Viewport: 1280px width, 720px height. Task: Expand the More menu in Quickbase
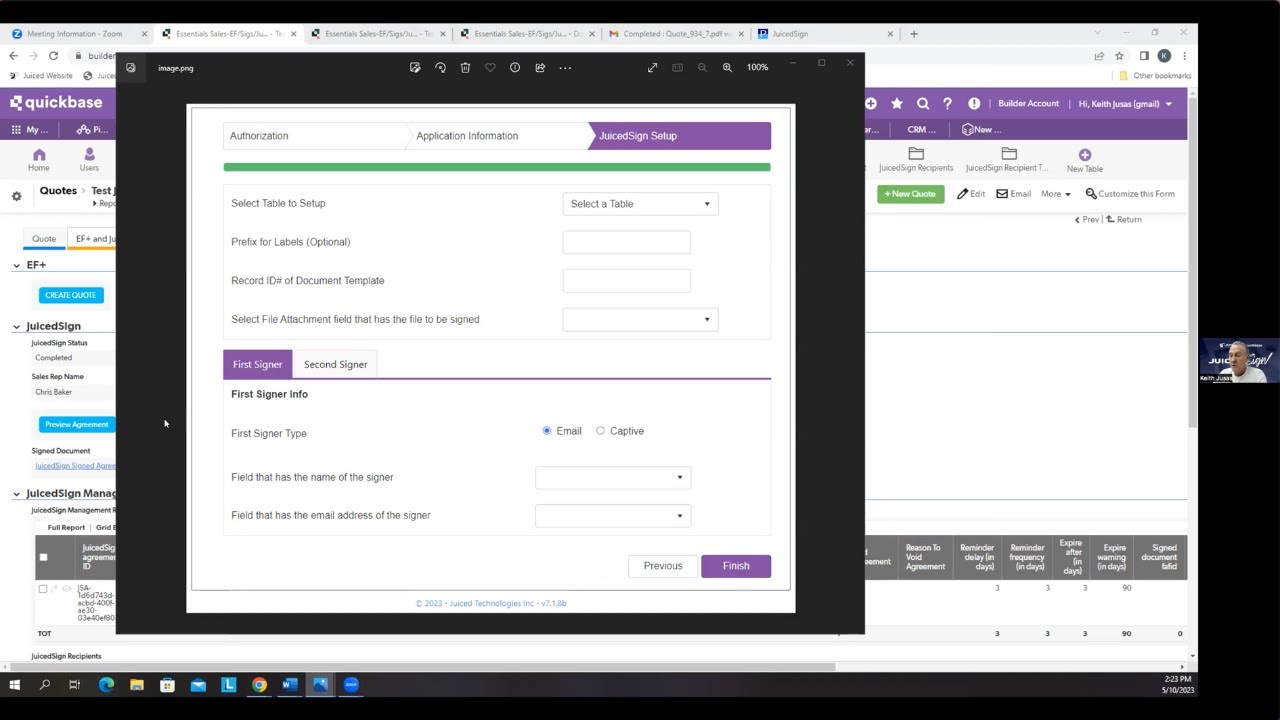[1055, 194]
